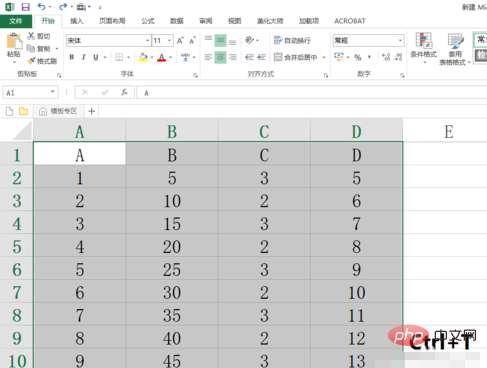487x368 pixels.
Task: Open font group dialog launcher
Action: (x=195, y=76)
